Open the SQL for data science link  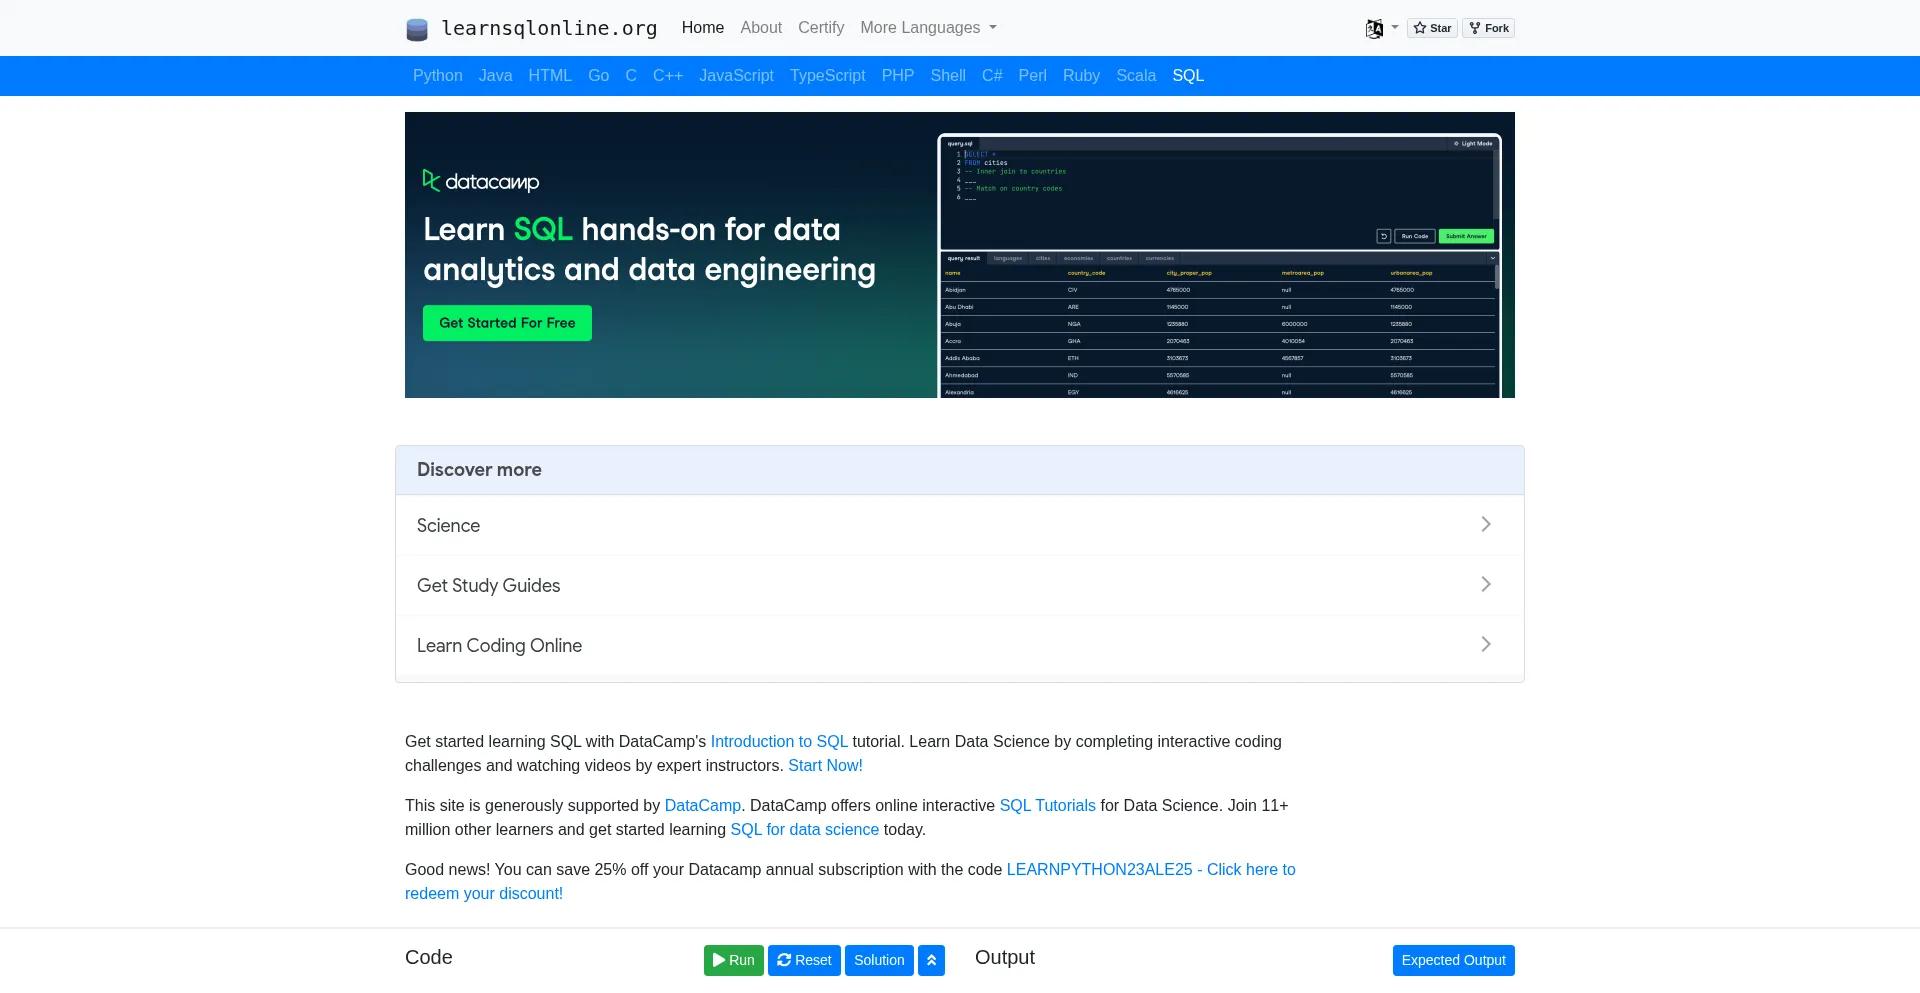[805, 829]
